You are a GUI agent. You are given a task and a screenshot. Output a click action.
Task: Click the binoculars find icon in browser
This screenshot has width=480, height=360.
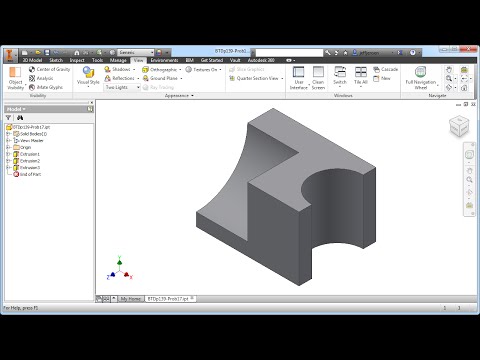pyautogui.click(x=20, y=118)
